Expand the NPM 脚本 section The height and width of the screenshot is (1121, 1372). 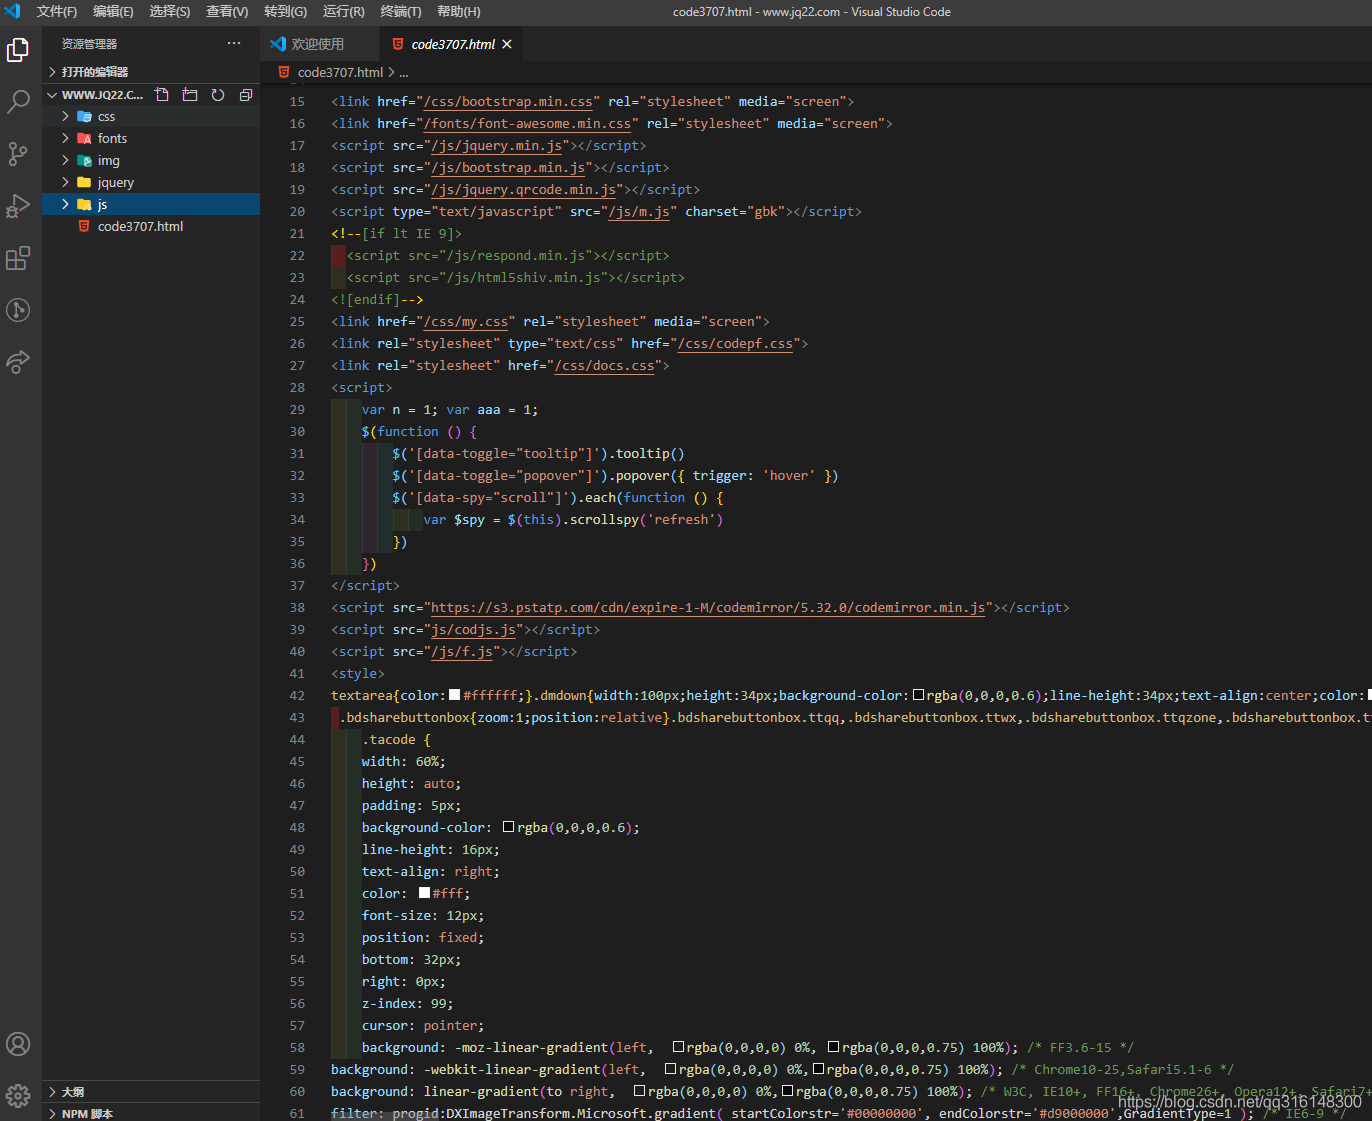pyautogui.click(x=87, y=1113)
